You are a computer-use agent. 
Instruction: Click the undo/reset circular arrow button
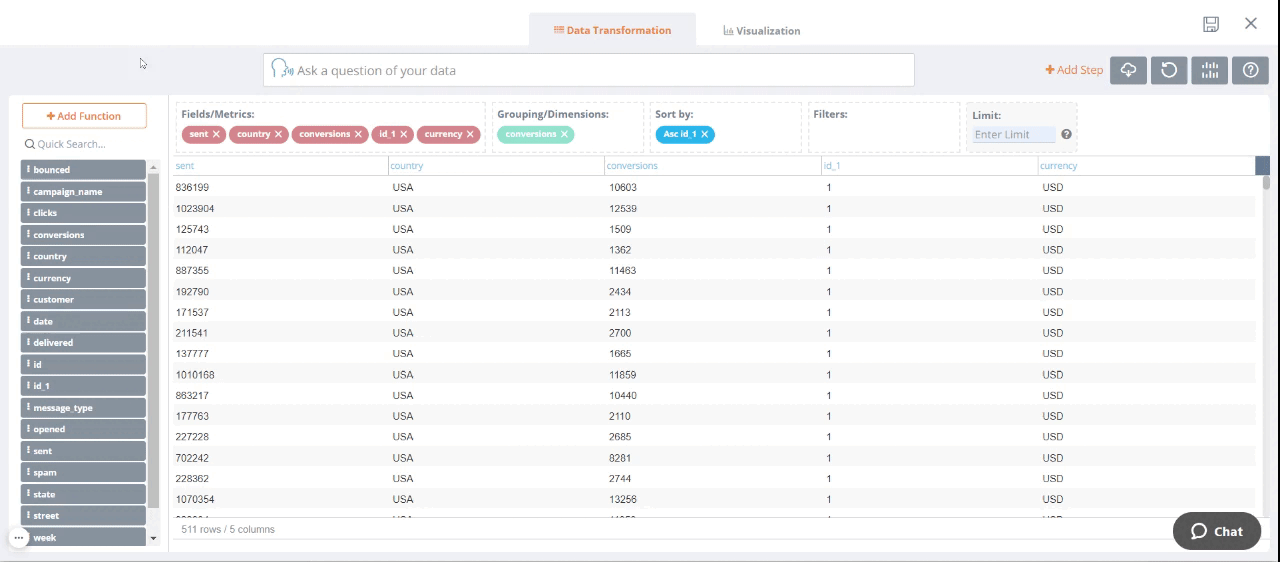pos(1169,70)
